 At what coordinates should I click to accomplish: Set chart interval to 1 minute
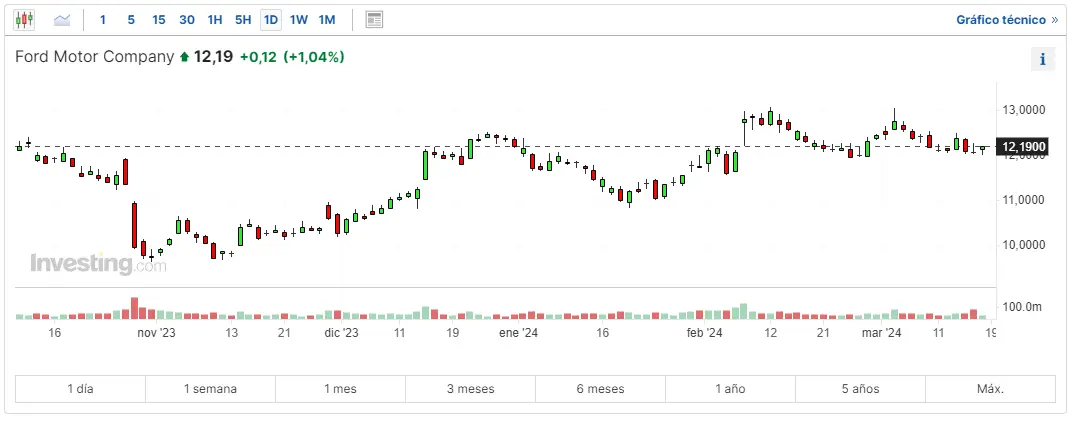[x=102, y=19]
